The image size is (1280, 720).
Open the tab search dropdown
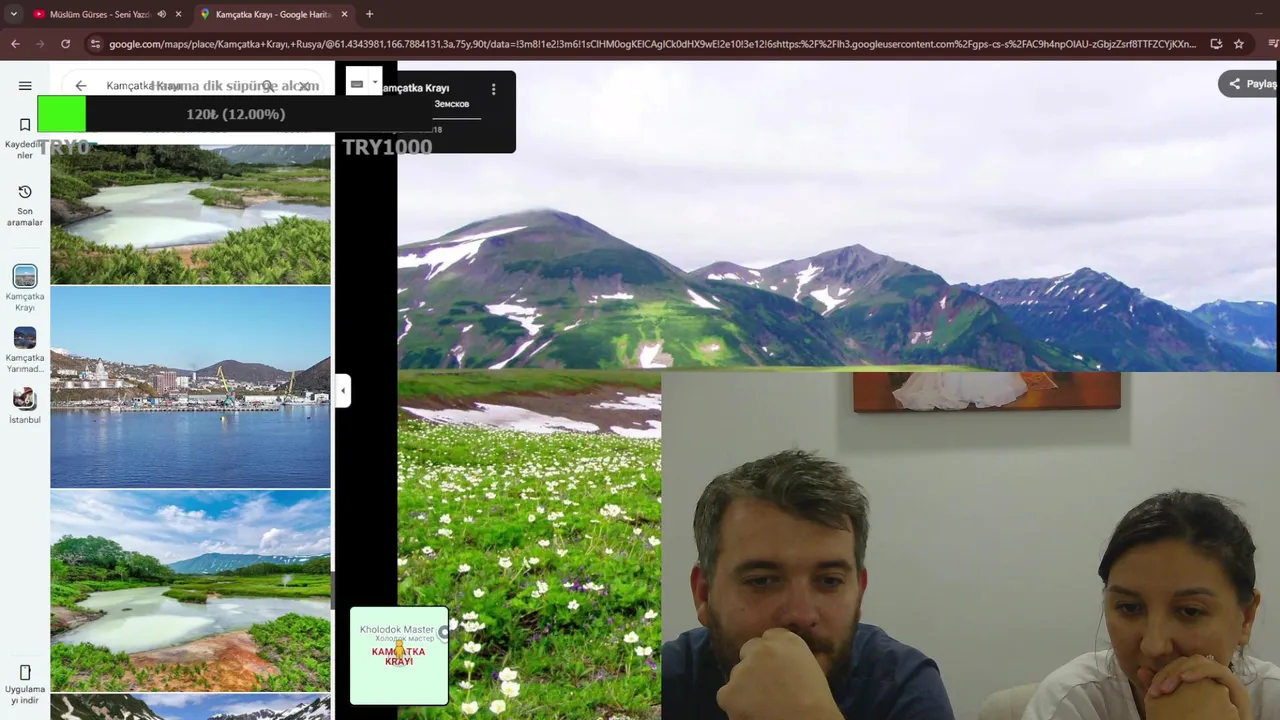tap(13, 14)
